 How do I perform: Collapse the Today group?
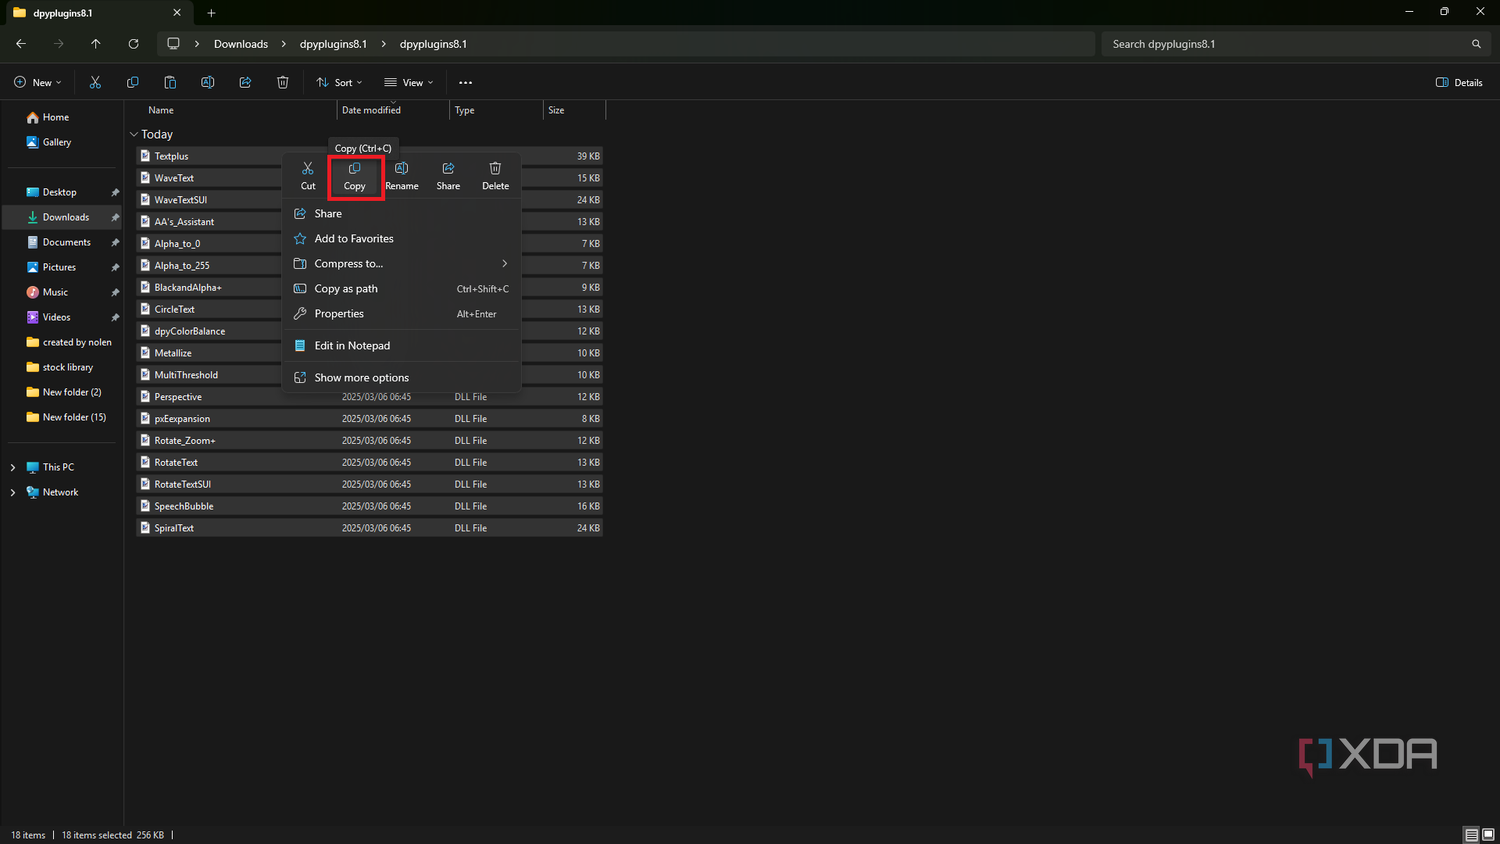tap(134, 134)
